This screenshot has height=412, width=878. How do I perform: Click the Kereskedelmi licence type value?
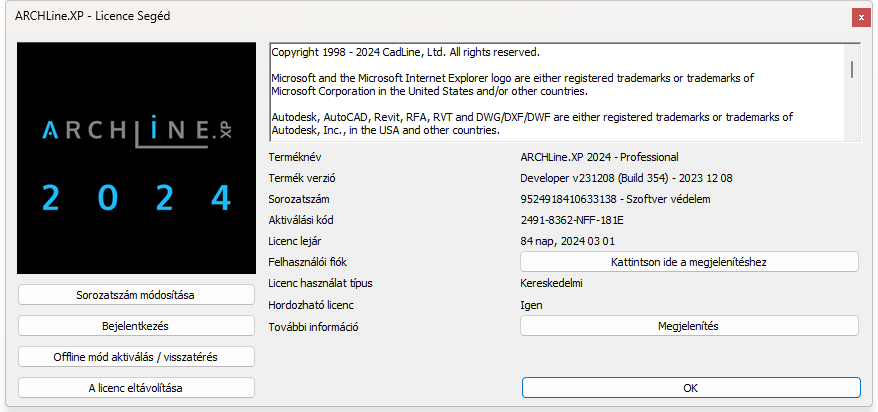tap(551, 283)
